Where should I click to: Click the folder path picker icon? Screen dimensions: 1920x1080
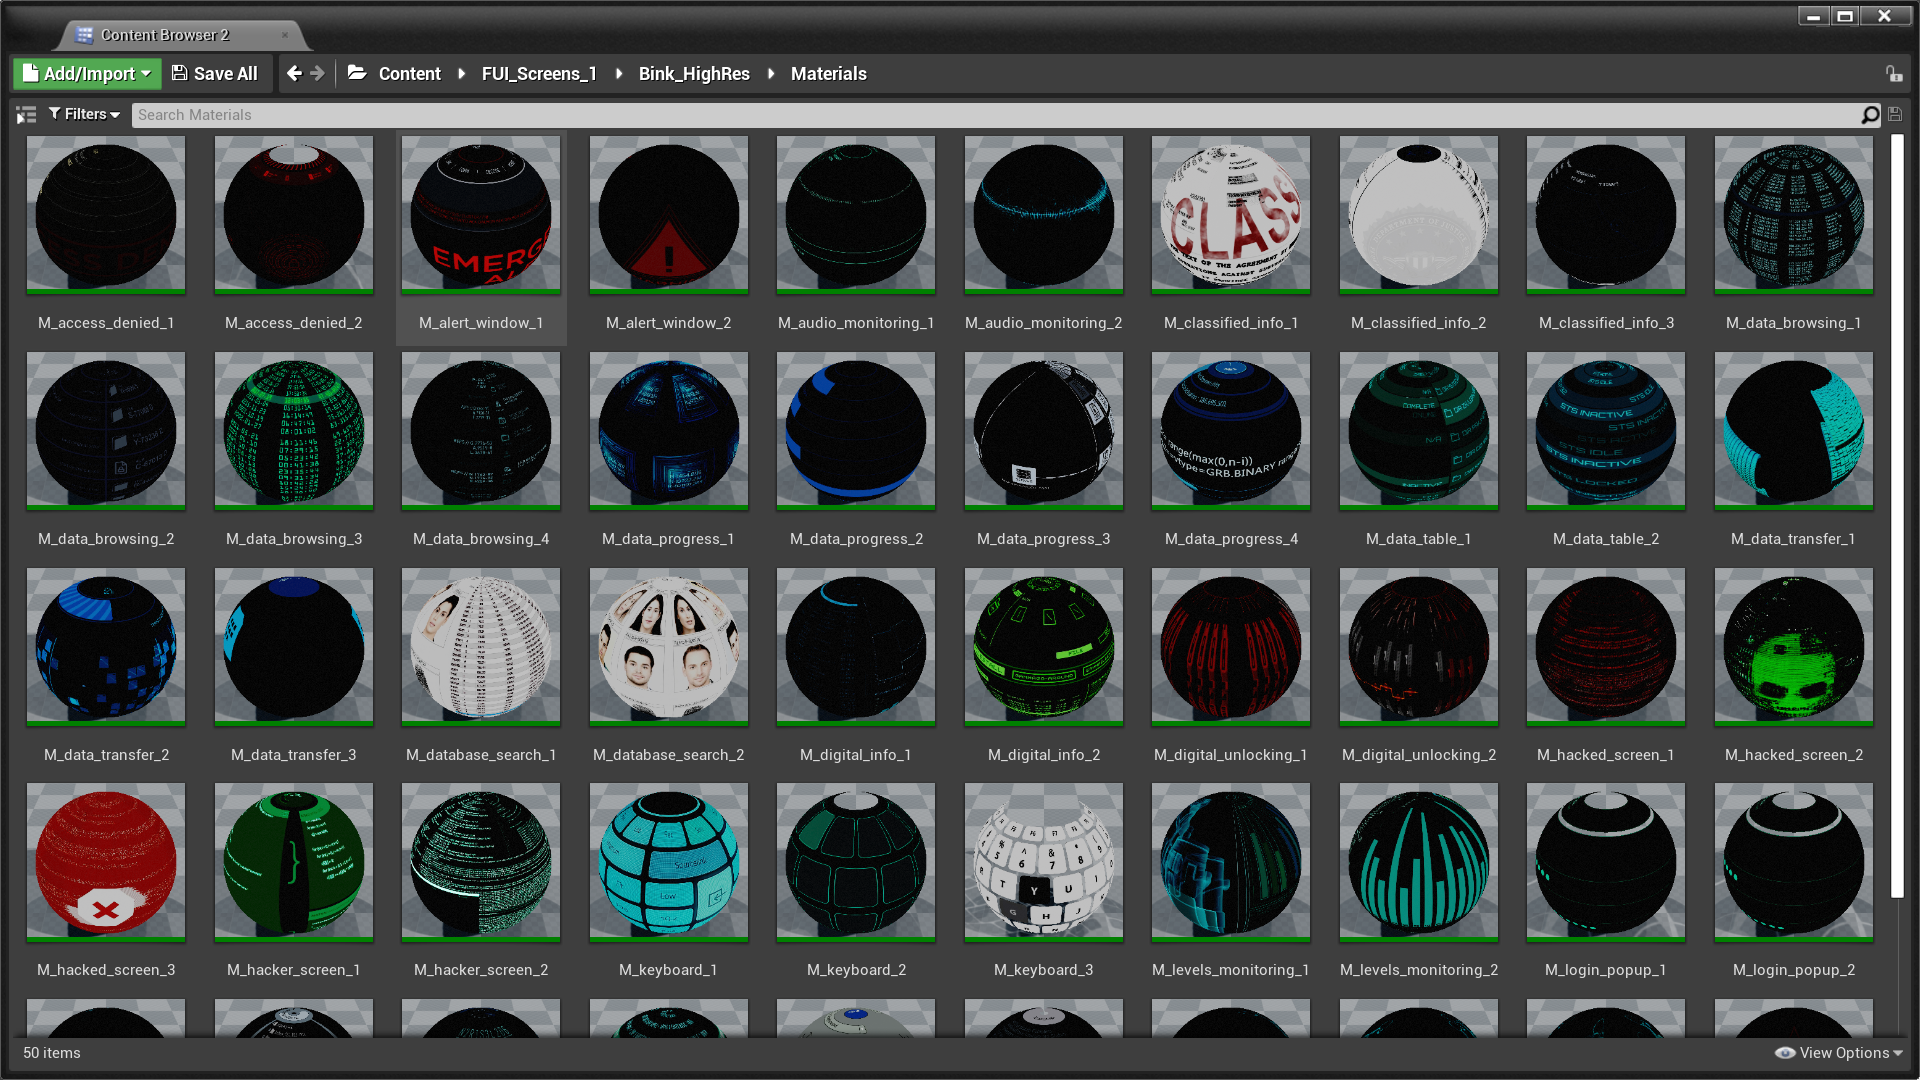point(357,73)
